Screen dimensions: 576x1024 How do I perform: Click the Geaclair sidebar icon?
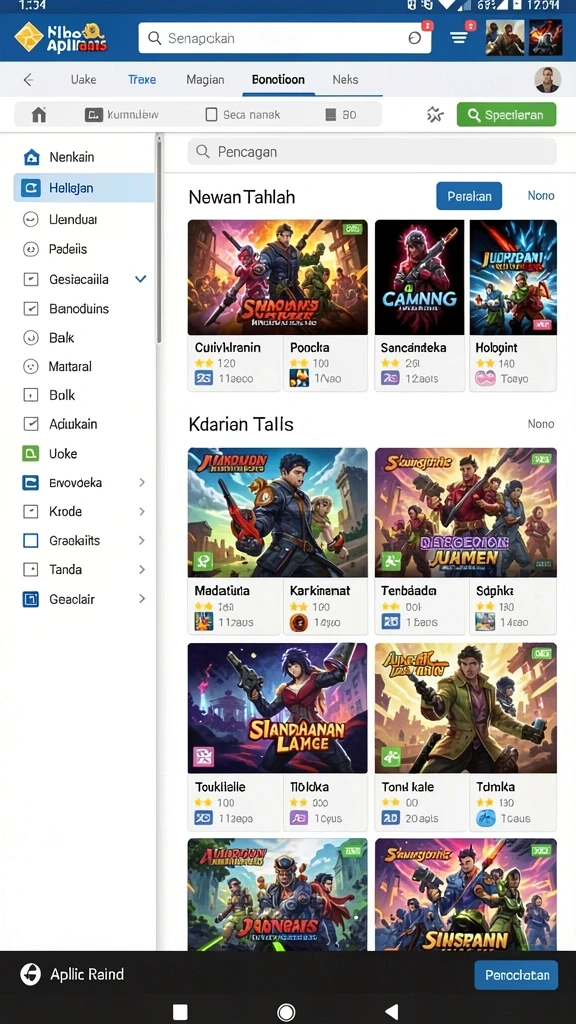pyautogui.click(x=31, y=599)
